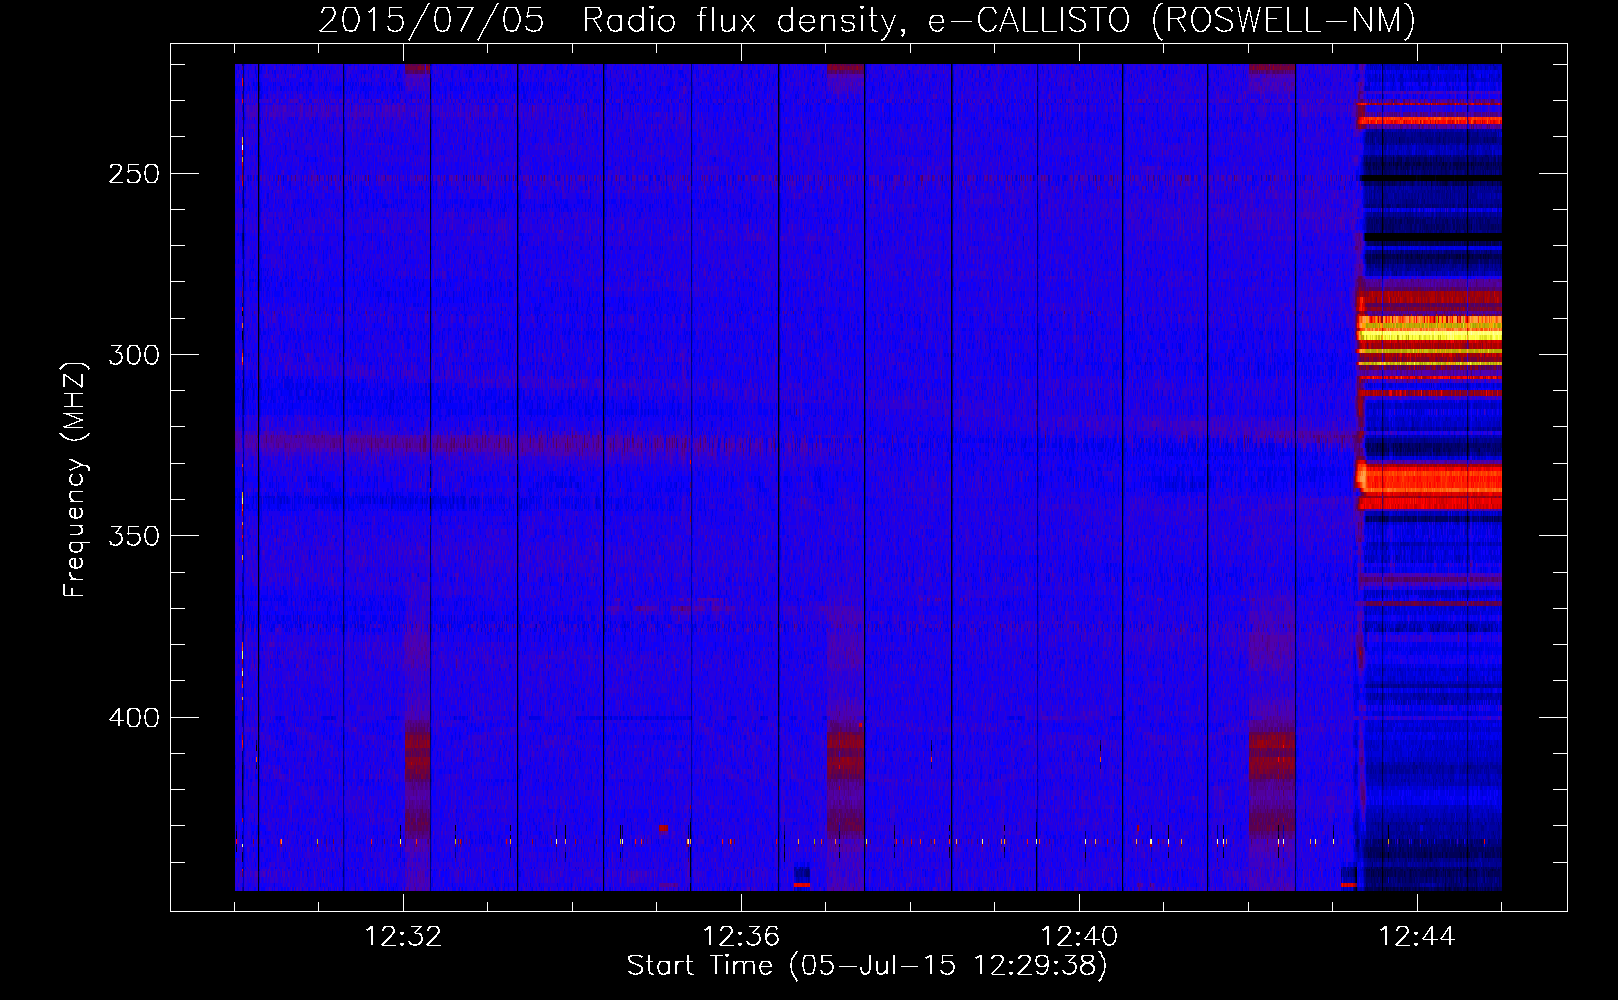The height and width of the screenshot is (1000, 1618).
Task: Click the 350 frequency tick label
Action: 134,536
